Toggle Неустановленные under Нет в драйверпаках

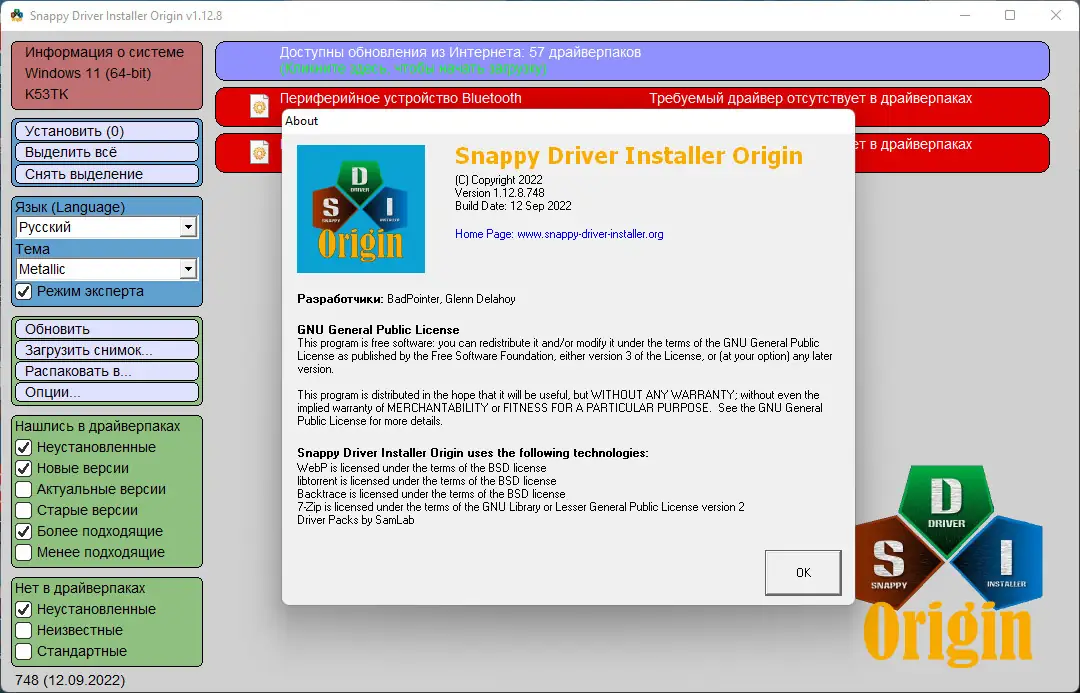24,609
